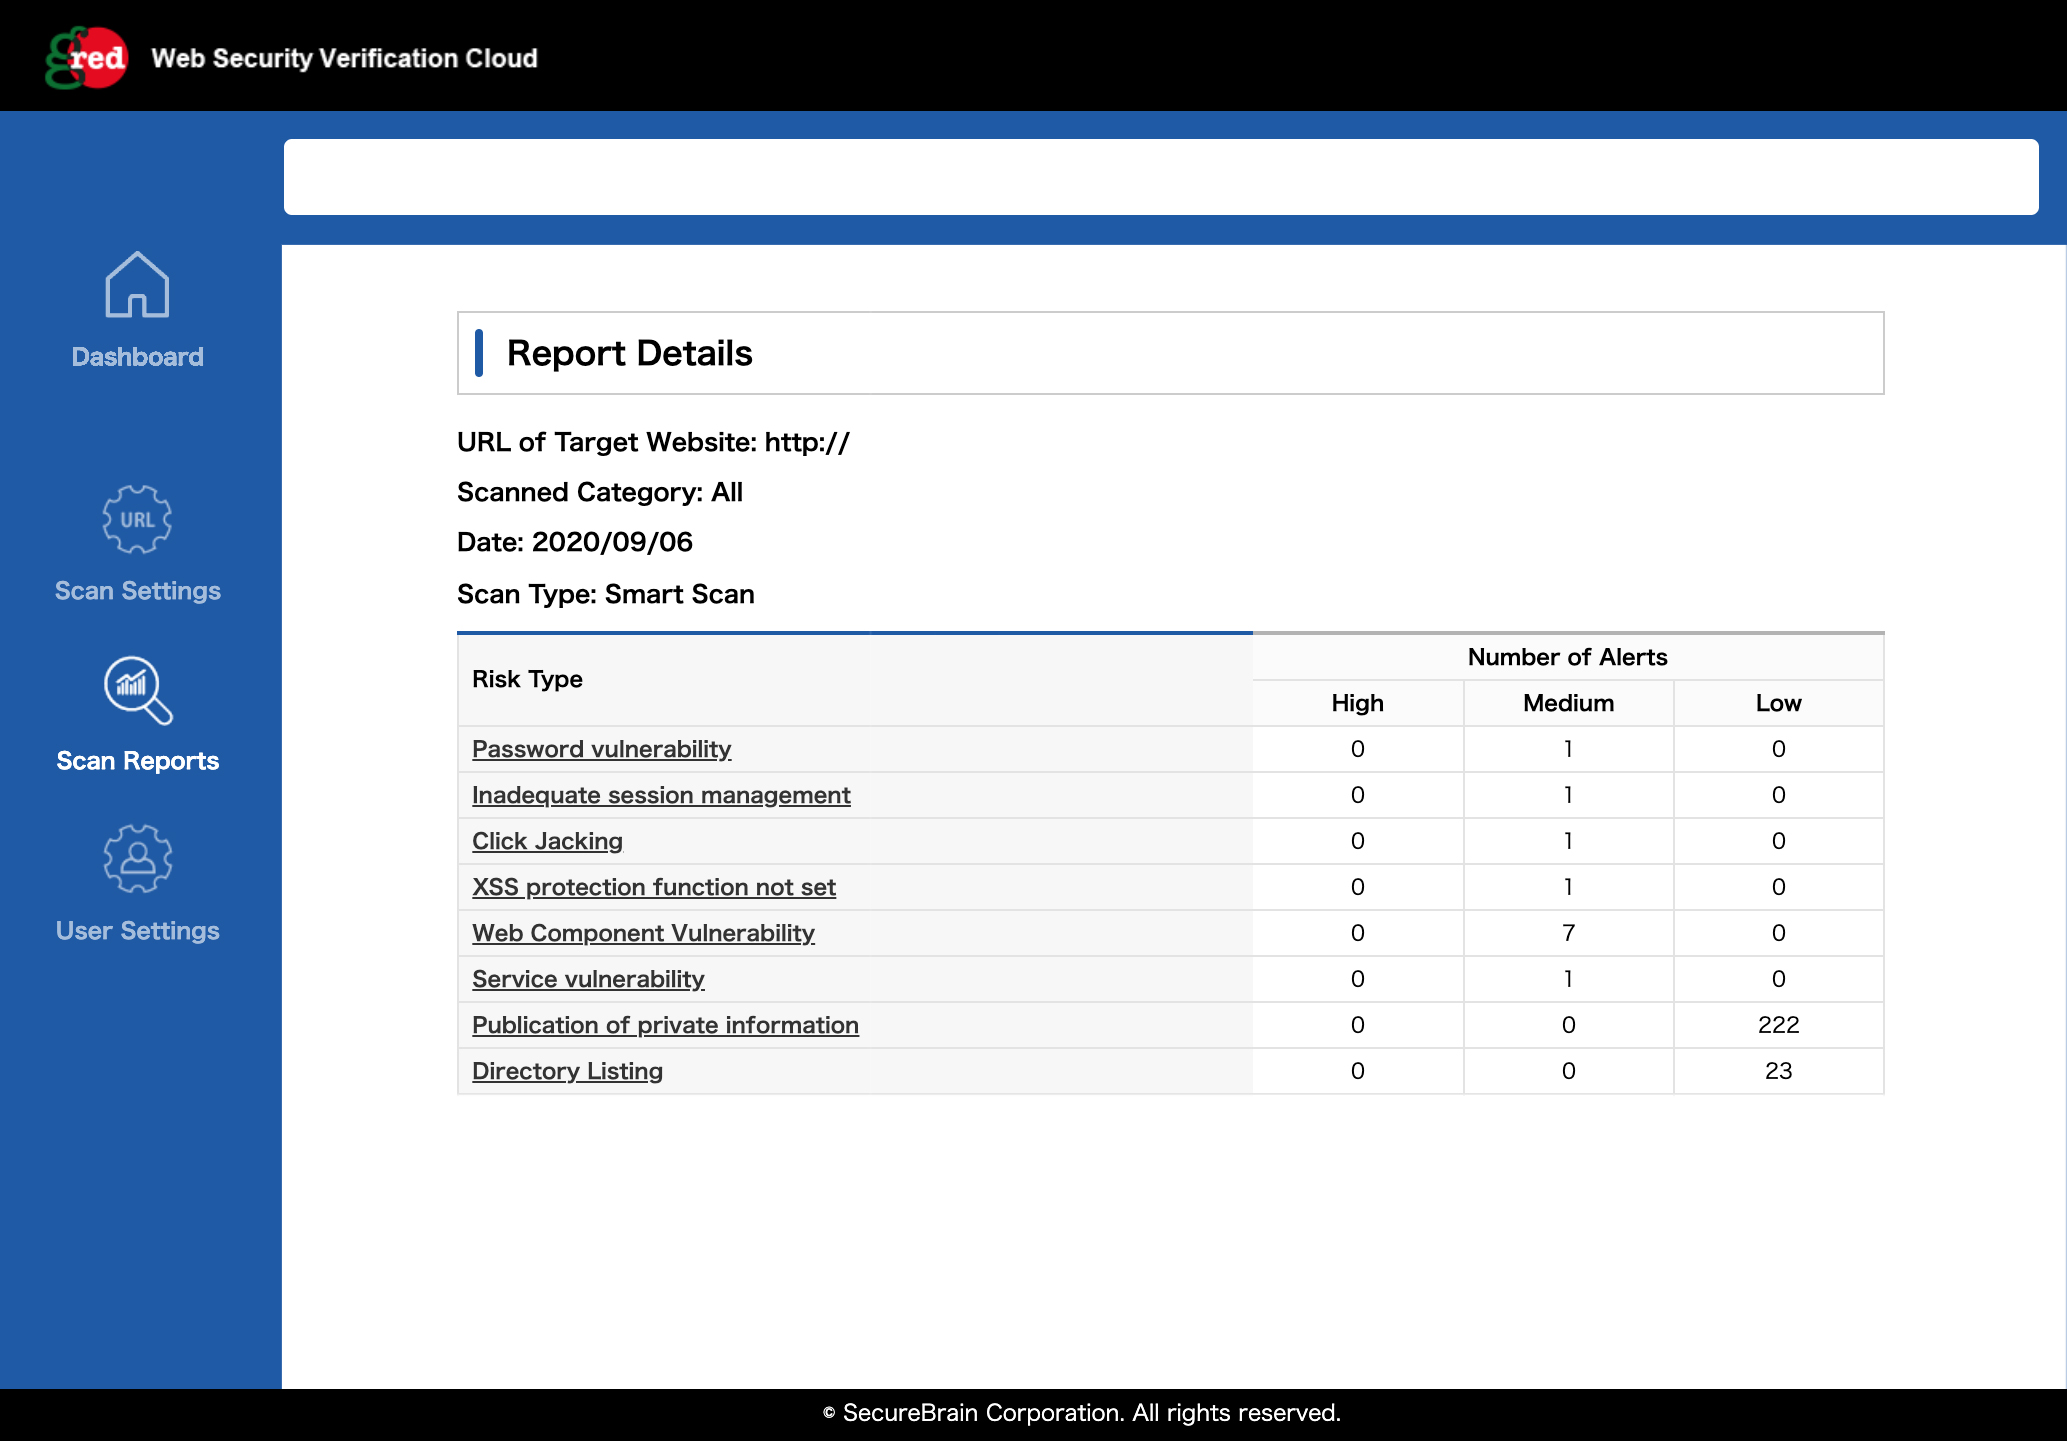Open User Settings profile icon
Image resolution: width=2067 pixels, height=1441 pixels.
coord(137,858)
